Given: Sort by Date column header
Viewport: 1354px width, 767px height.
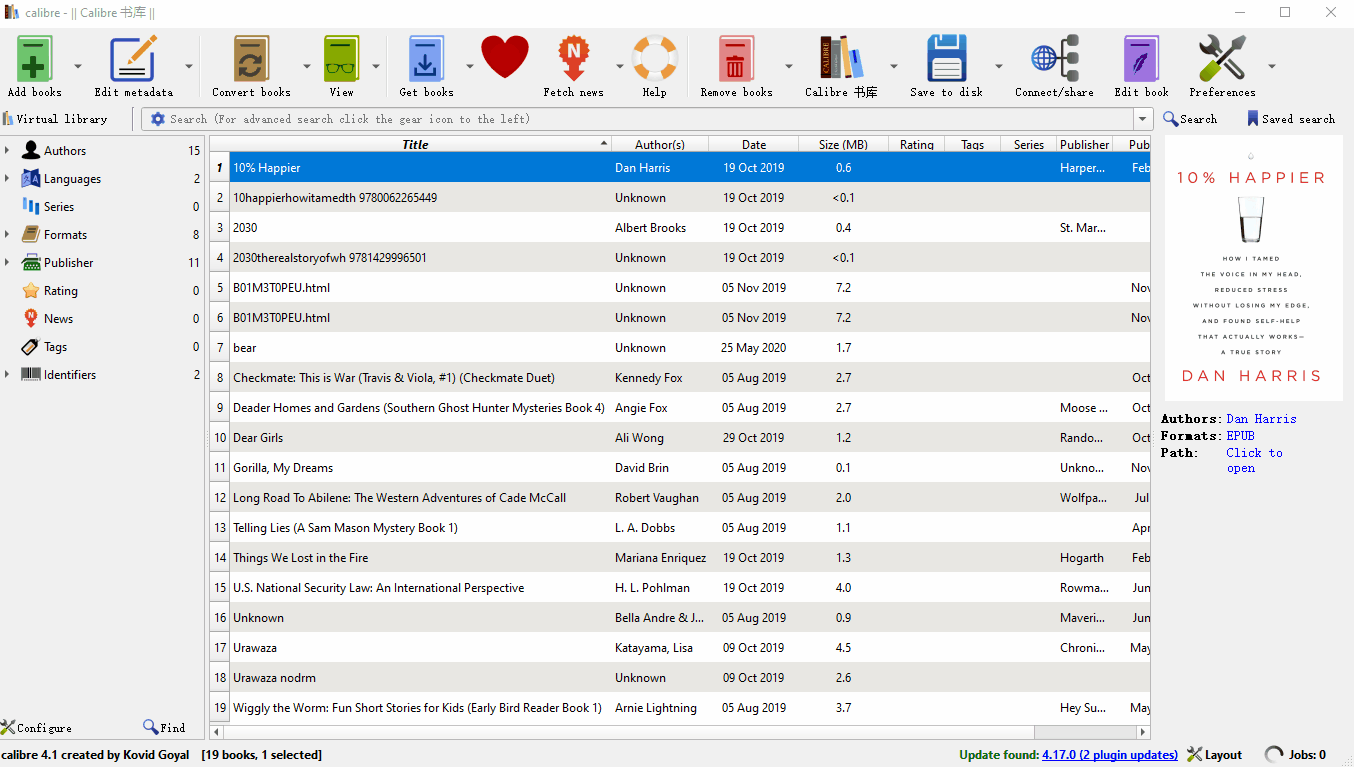Looking at the screenshot, I should pos(754,144).
